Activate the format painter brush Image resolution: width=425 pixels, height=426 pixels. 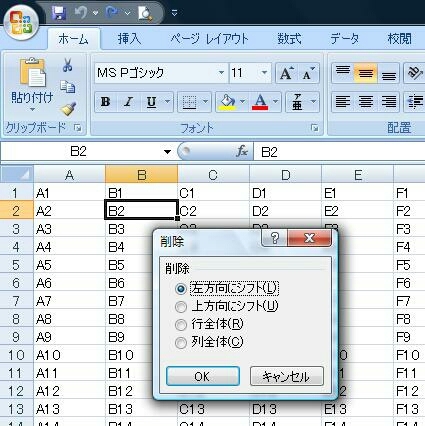coord(68,109)
